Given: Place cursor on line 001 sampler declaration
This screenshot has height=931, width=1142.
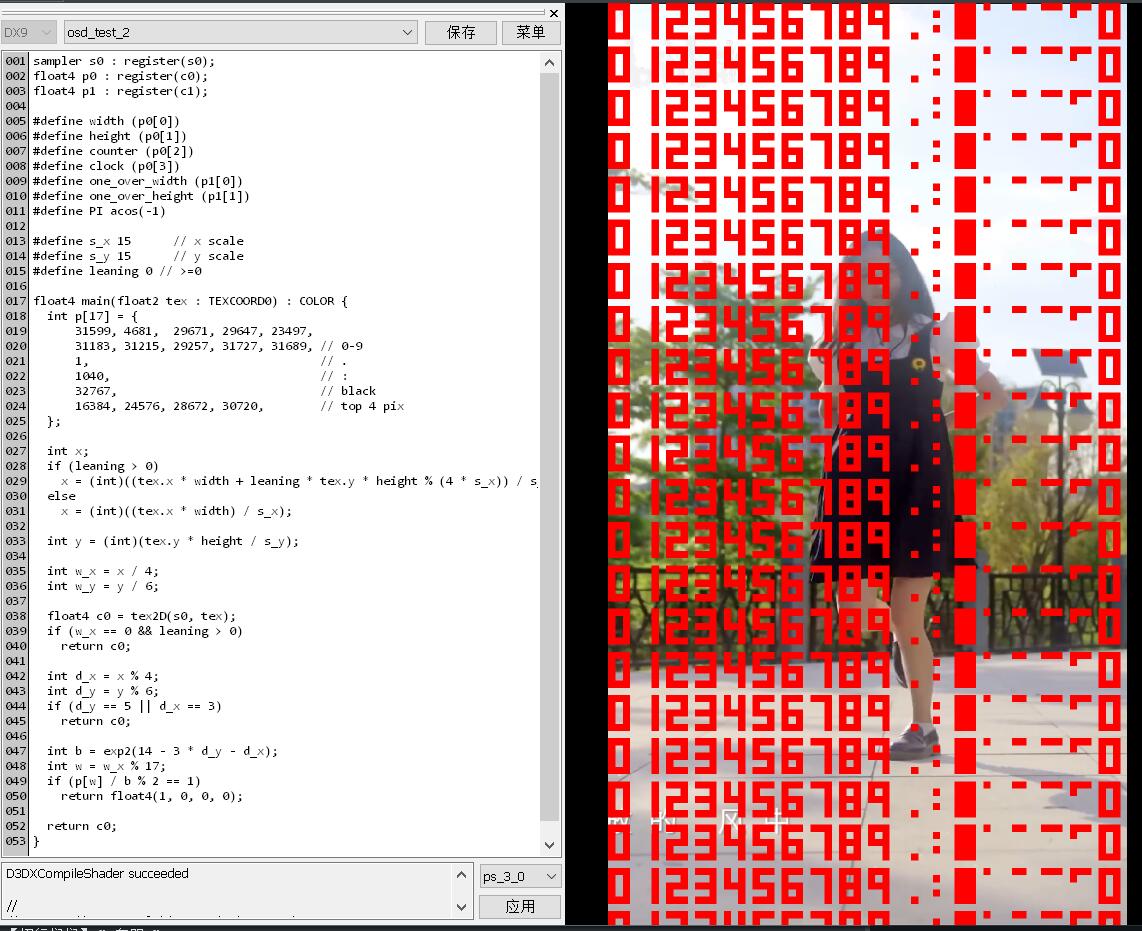Looking at the screenshot, I should click(x=123, y=61).
